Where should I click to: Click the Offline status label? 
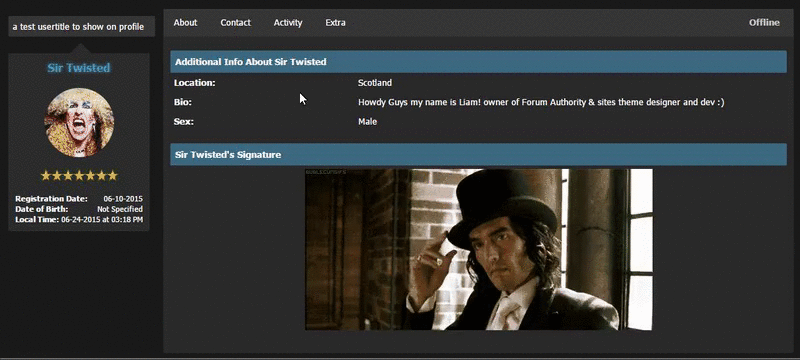coord(764,22)
